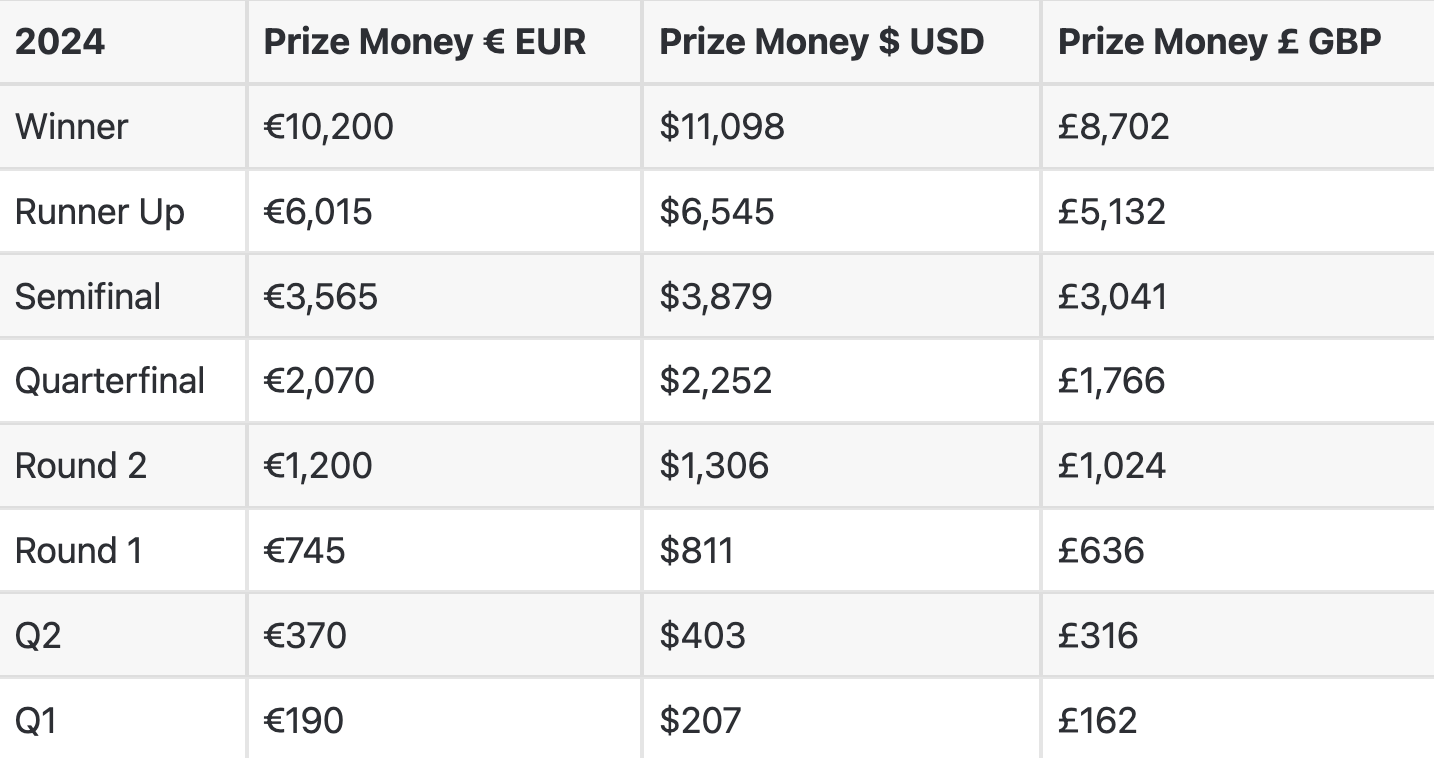1434x758 pixels.
Task: Click the £162 Q1 prize cell
Action: click(x=1097, y=720)
